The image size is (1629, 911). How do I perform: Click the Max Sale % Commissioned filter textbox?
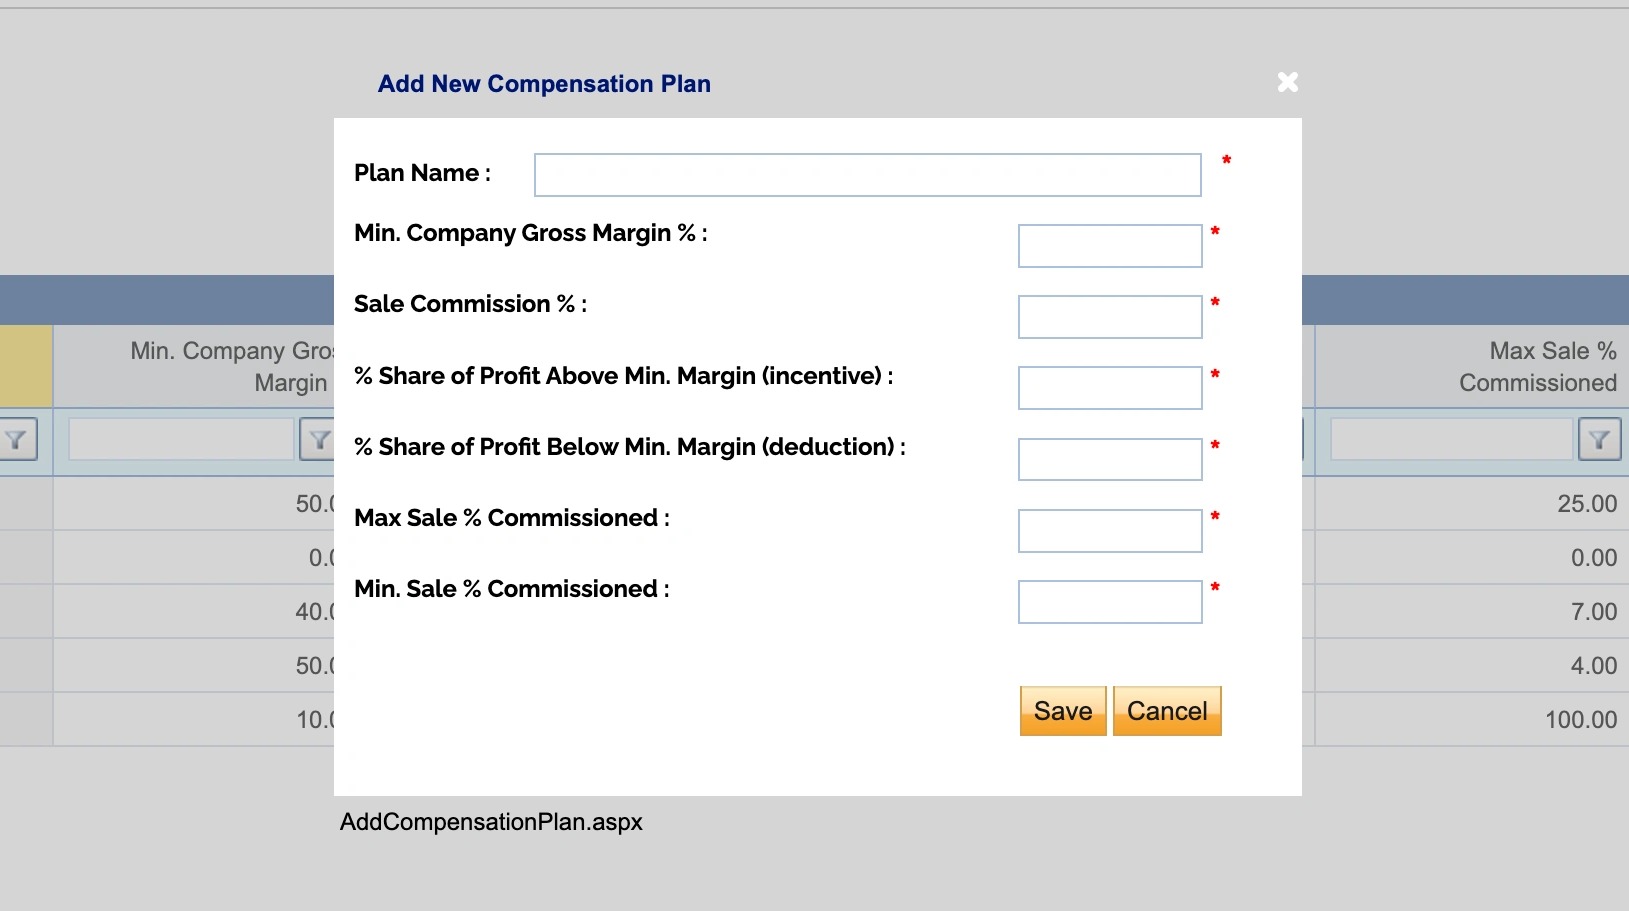1451,439
